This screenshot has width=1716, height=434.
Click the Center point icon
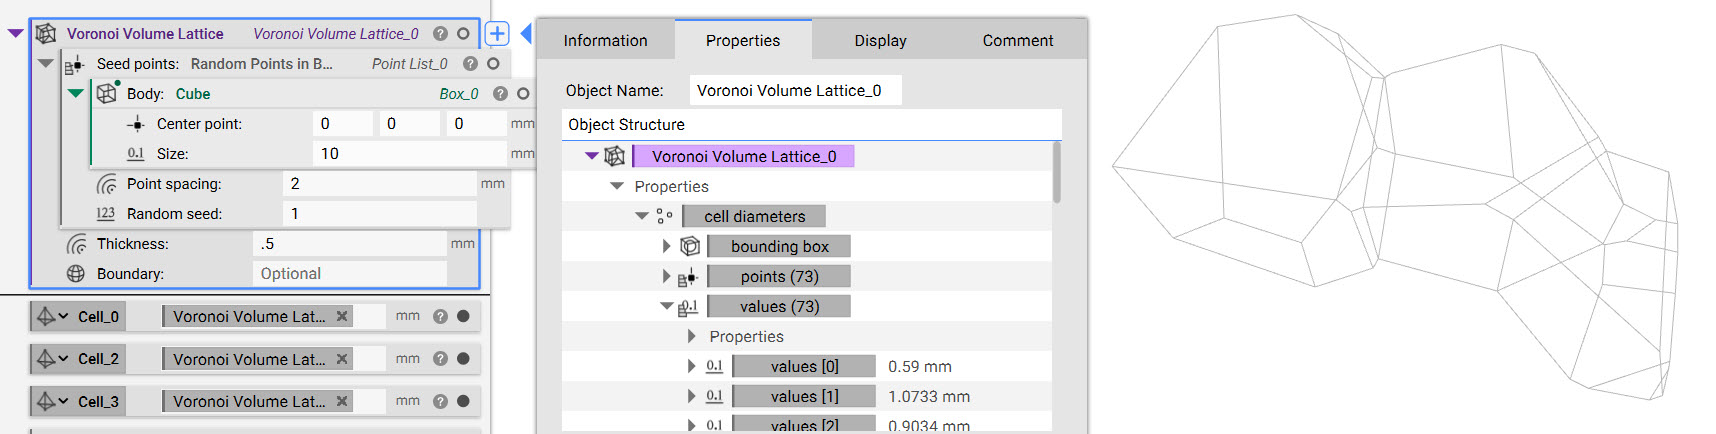click(136, 124)
